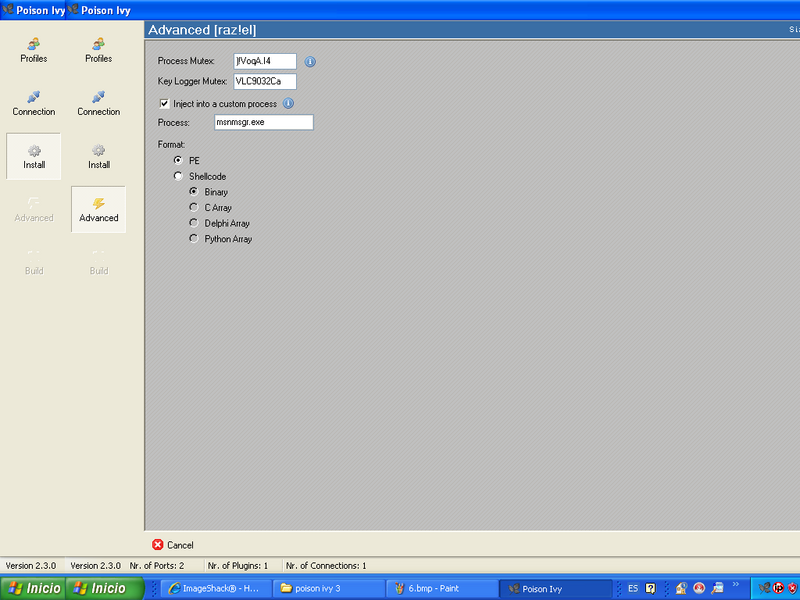The height and width of the screenshot is (600, 800).
Task: Choose C Array shellcode option
Action: (x=193, y=207)
